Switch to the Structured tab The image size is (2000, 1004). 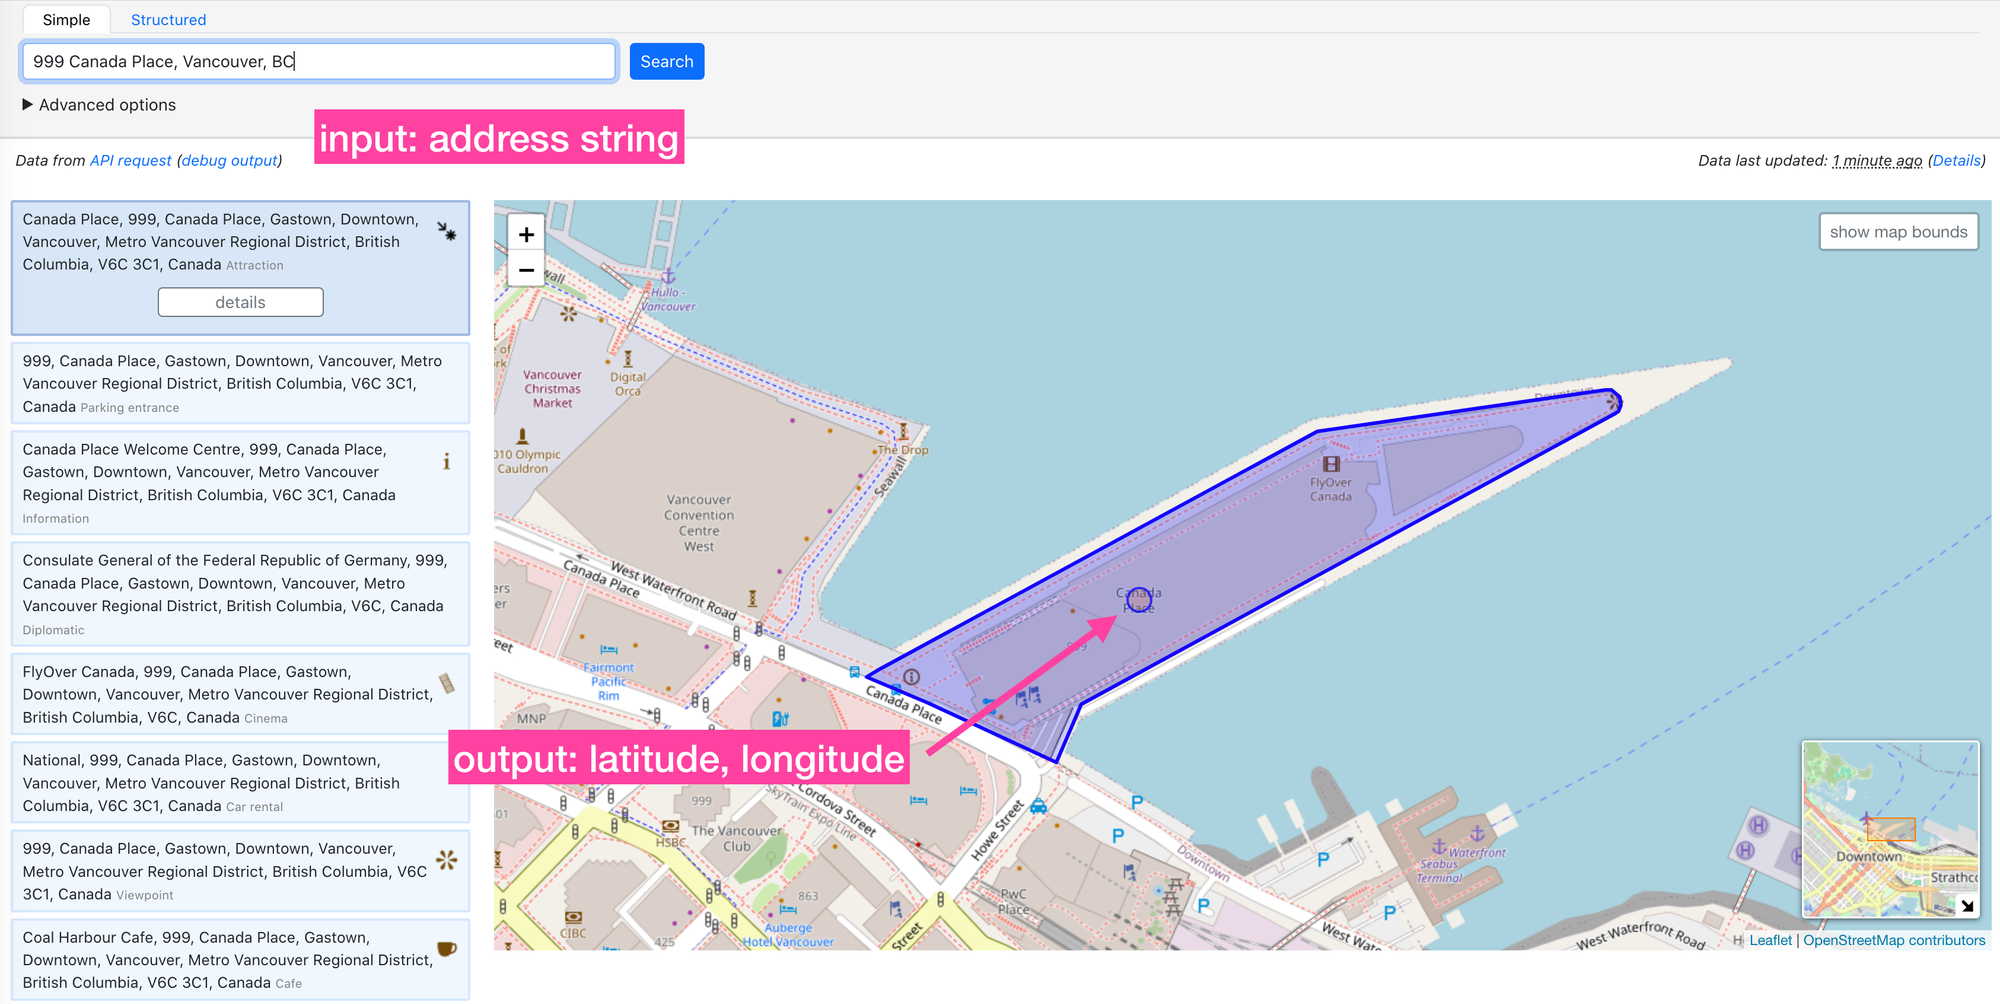tap(167, 19)
